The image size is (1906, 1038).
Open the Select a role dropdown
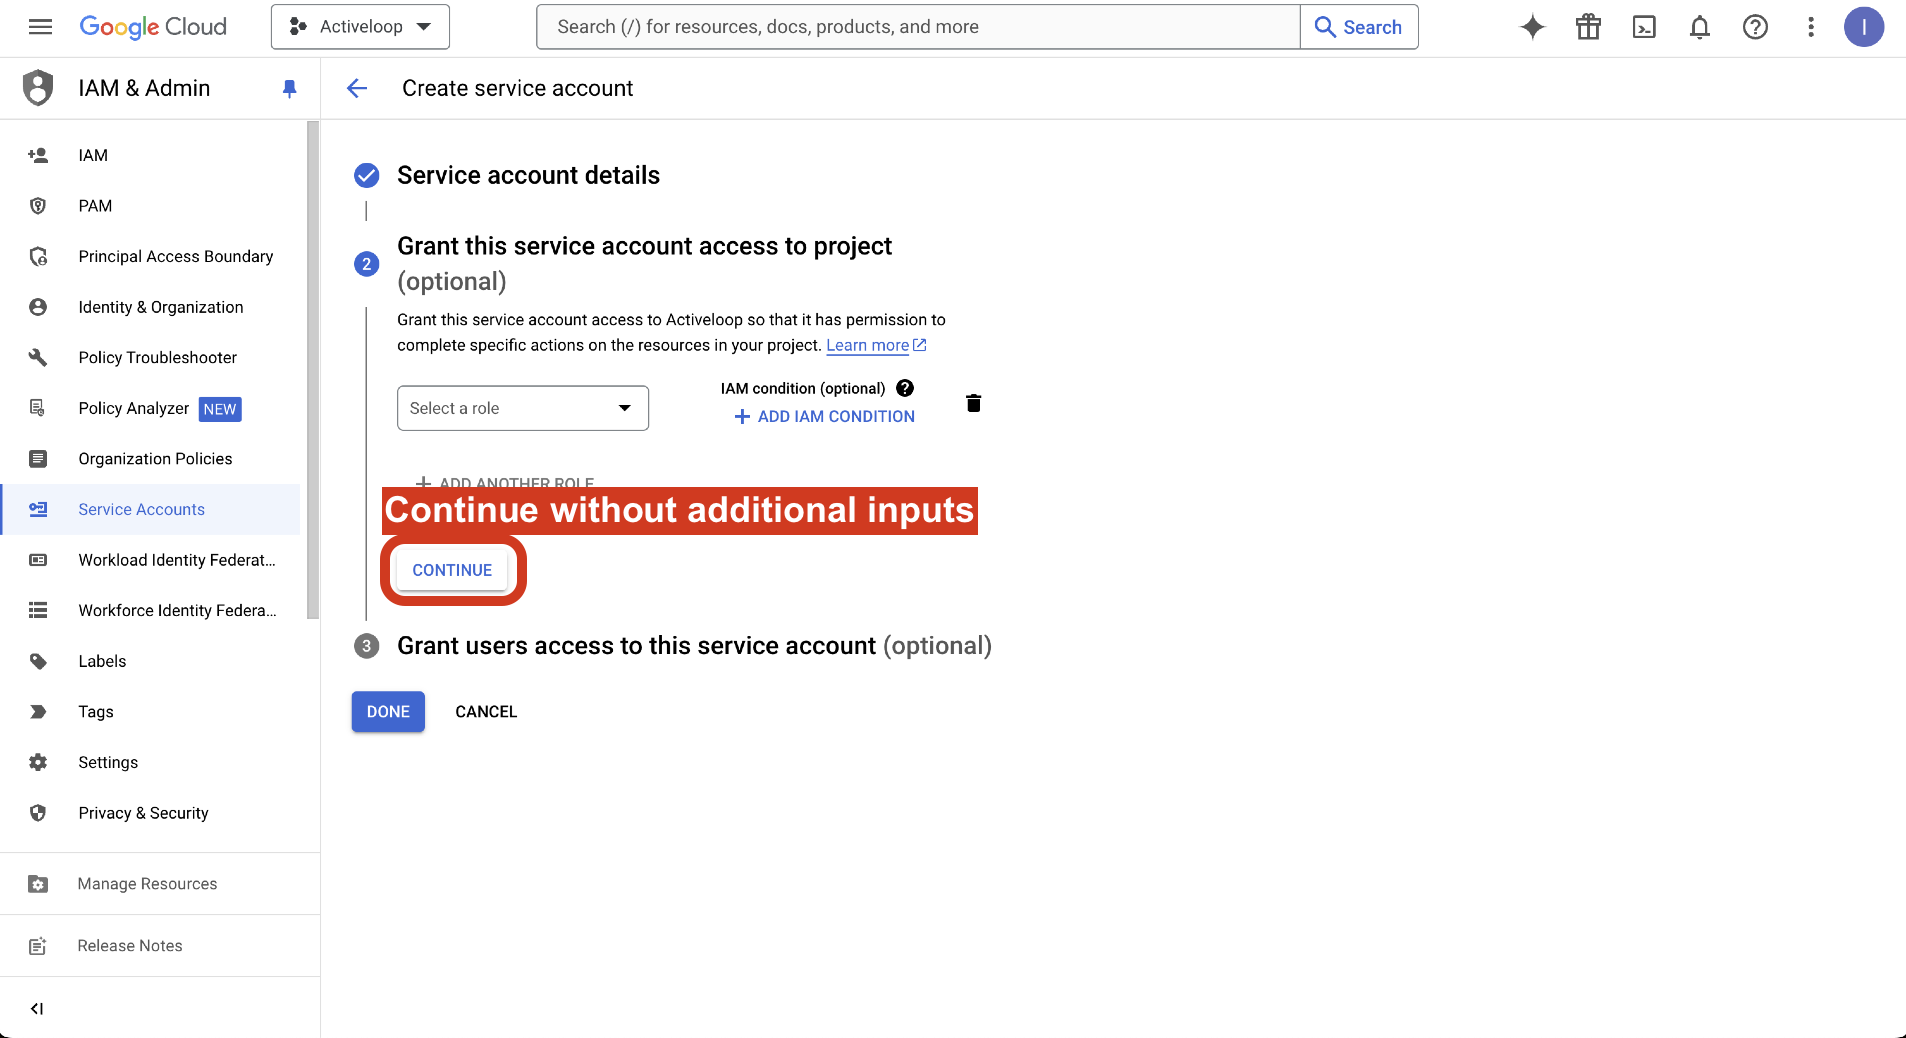point(522,408)
